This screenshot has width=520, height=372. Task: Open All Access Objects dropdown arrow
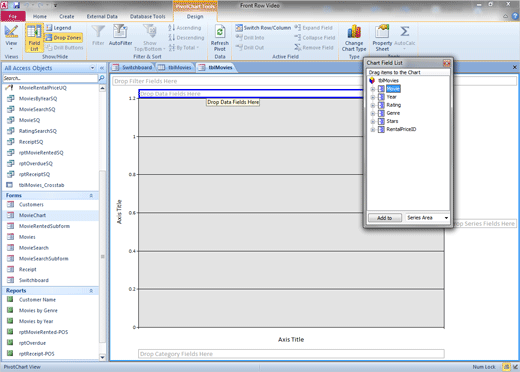(92, 68)
